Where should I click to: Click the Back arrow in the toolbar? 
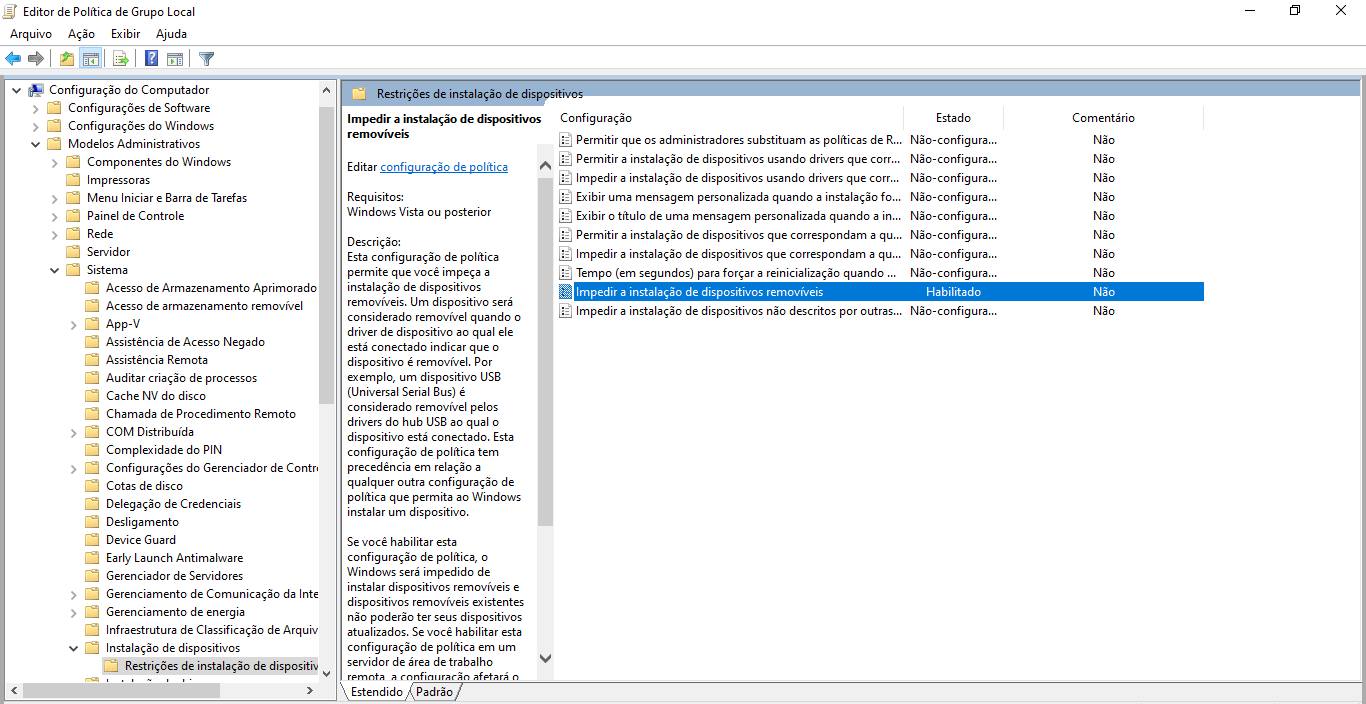coord(13,58)
